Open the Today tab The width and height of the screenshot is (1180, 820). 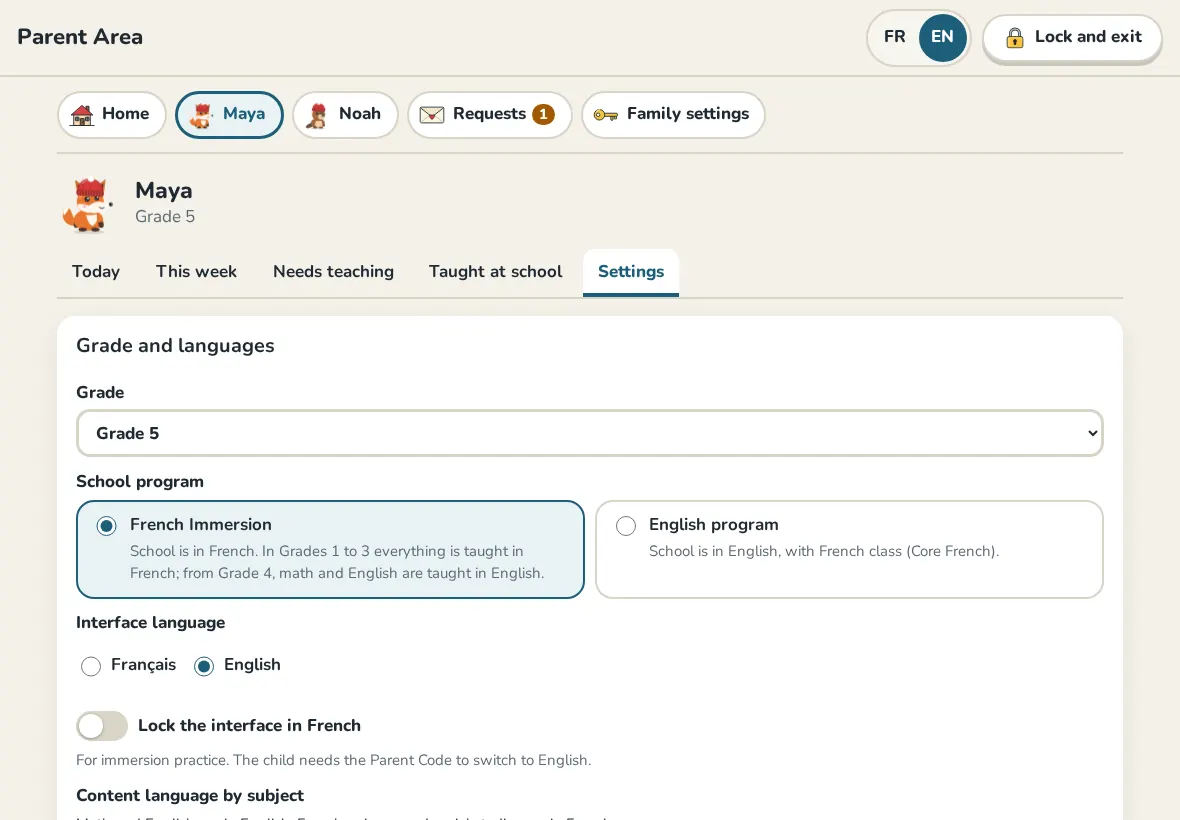(x=96, y=272)
